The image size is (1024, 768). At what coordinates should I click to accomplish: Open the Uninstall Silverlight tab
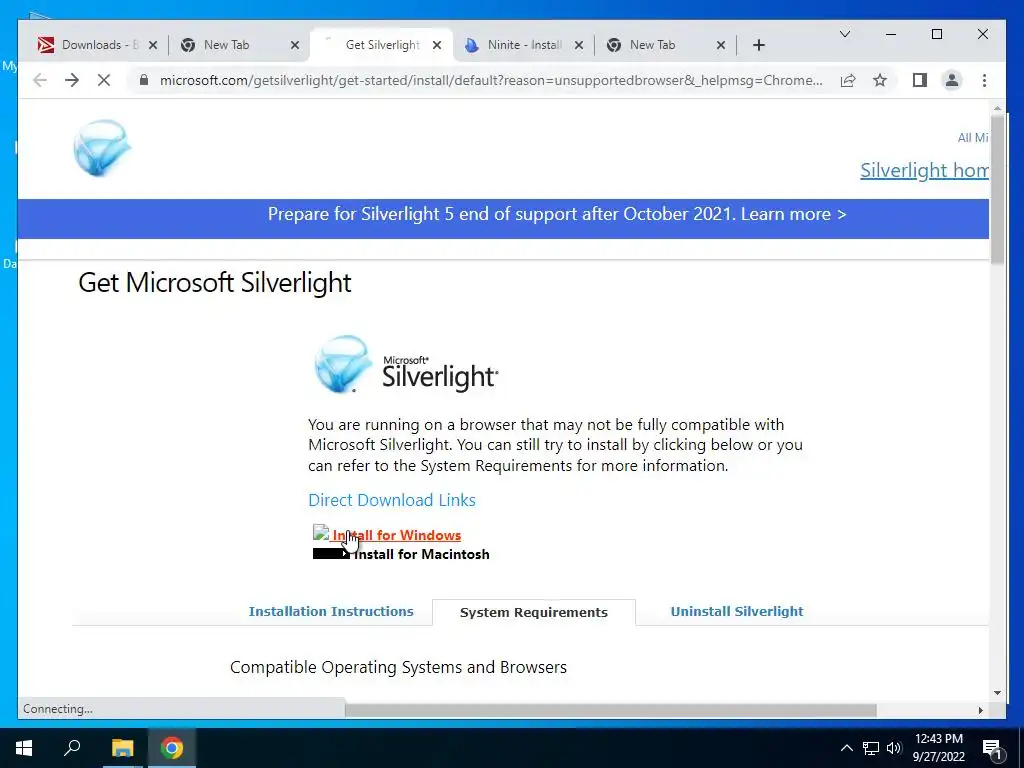737,611
